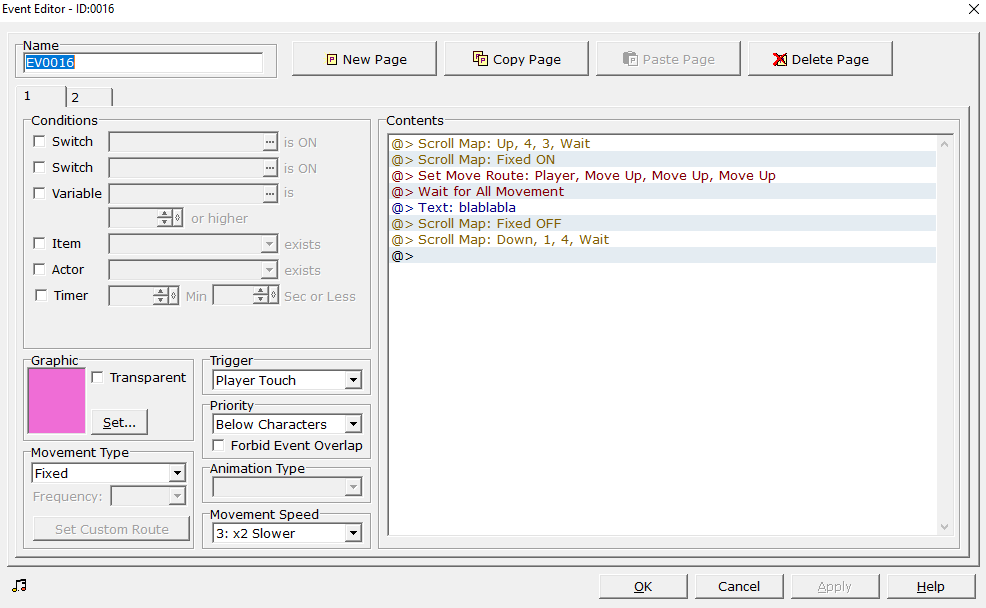Click the Cancel button
986x608 pixels.
click(x=739, y=587)
